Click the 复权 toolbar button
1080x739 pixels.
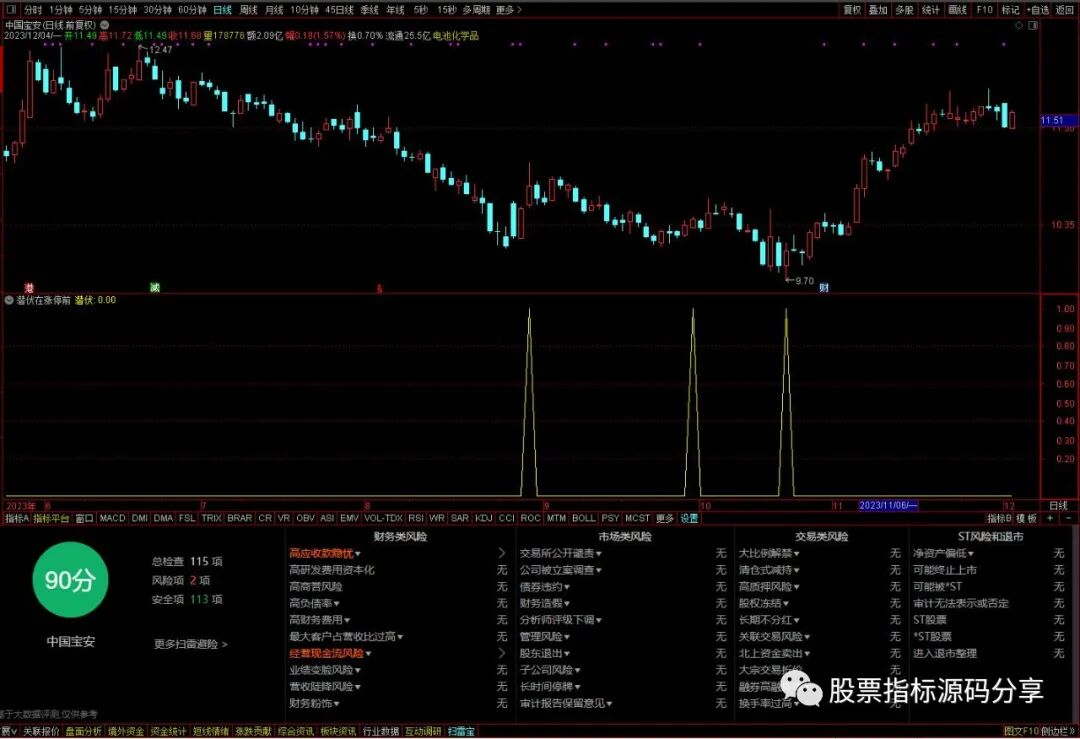(x=853, y=10)
